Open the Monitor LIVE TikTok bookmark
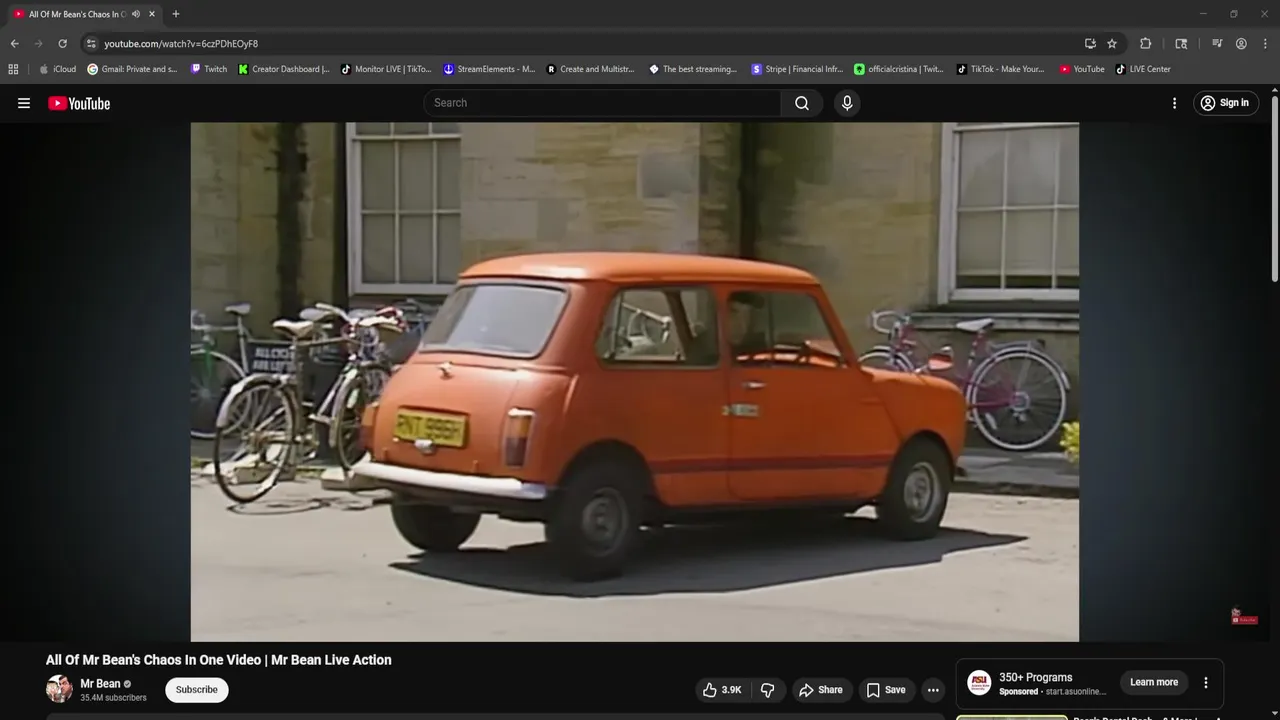 (x=386, y=69)
